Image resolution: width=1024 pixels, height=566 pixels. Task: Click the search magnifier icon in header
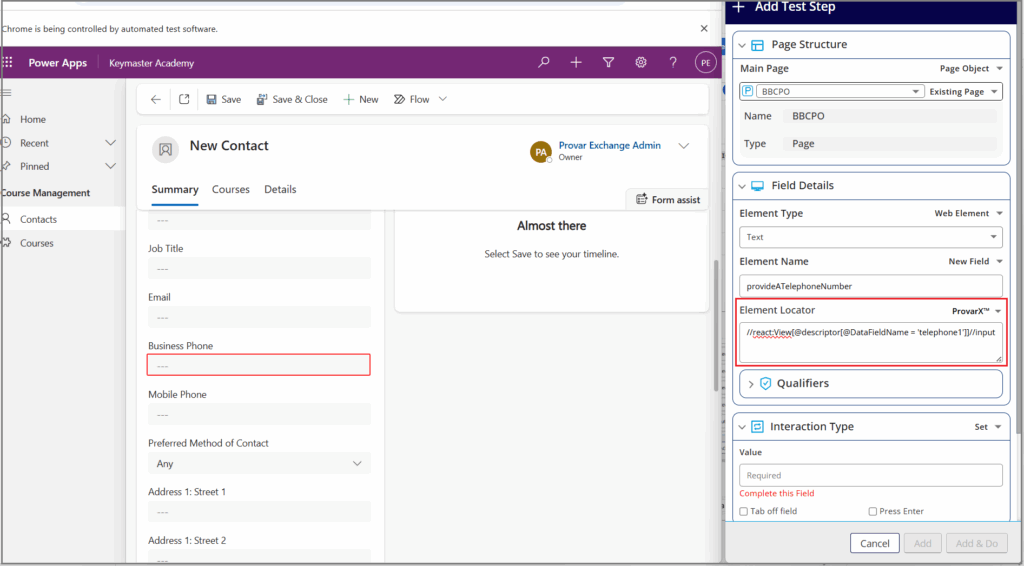coord(544,62)
